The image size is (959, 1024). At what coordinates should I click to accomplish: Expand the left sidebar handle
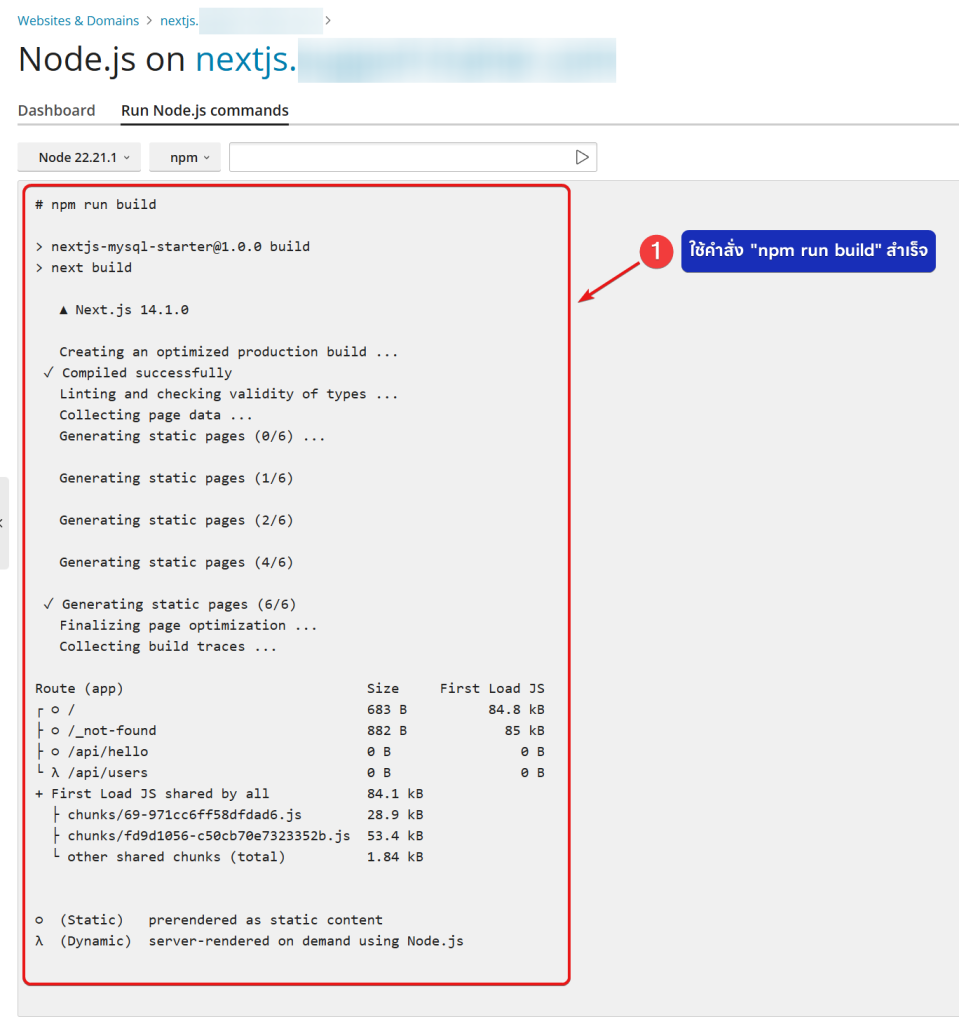[x=3, y=523]
